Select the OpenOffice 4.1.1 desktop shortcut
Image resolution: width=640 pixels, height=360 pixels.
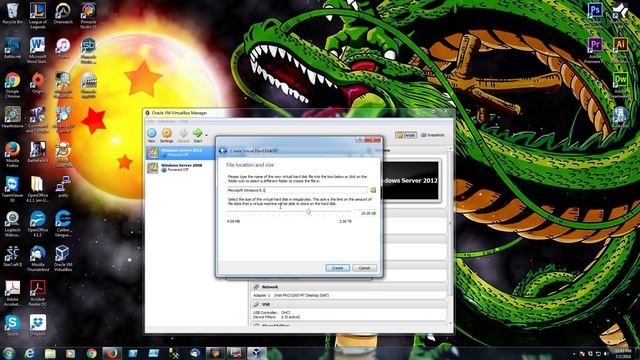(x=38, y=224)
